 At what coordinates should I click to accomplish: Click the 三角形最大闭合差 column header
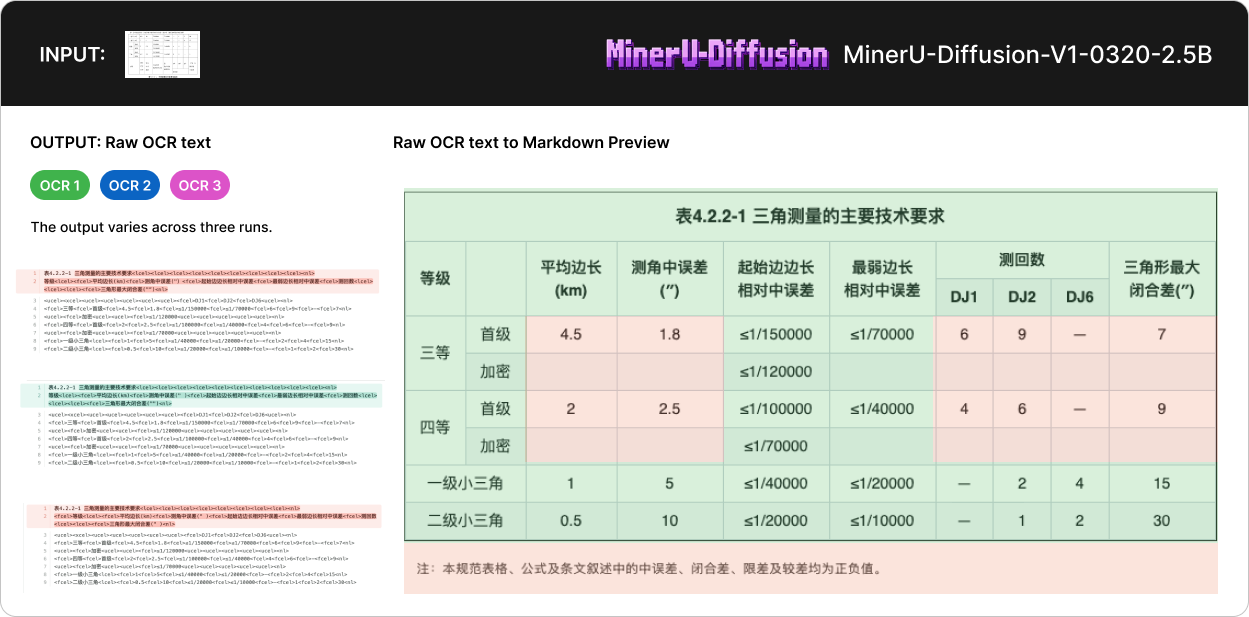pos(1161,278)
